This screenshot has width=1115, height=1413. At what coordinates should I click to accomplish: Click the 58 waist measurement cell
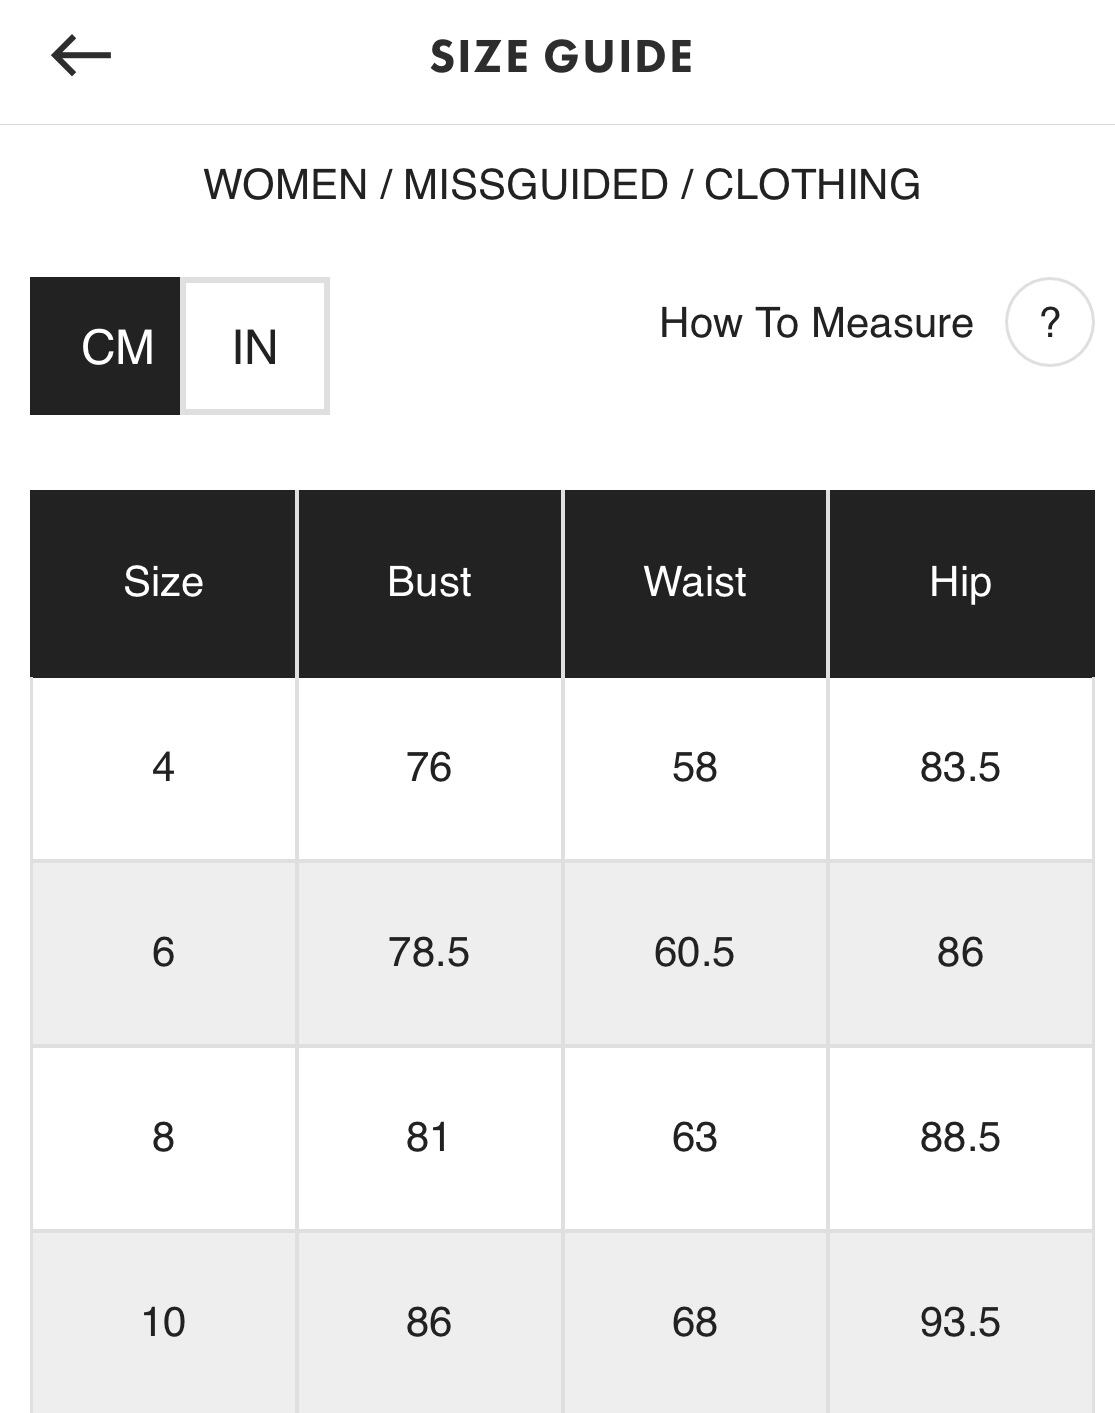695,767
